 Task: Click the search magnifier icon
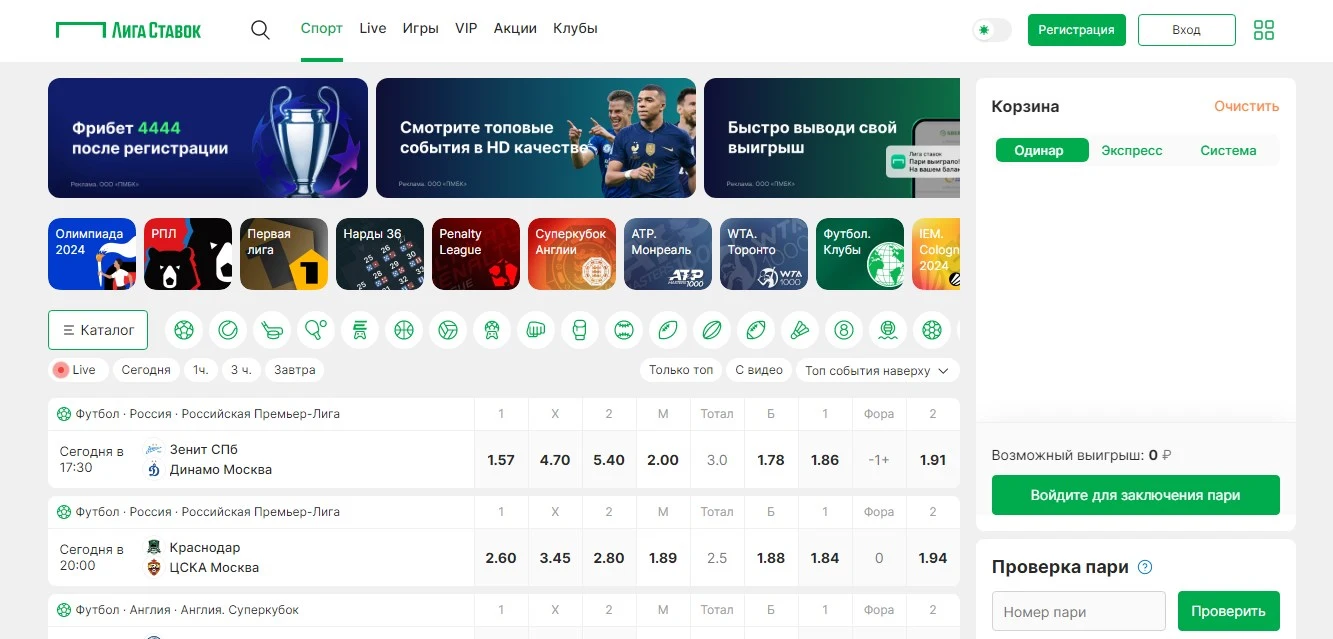point(260,30)
